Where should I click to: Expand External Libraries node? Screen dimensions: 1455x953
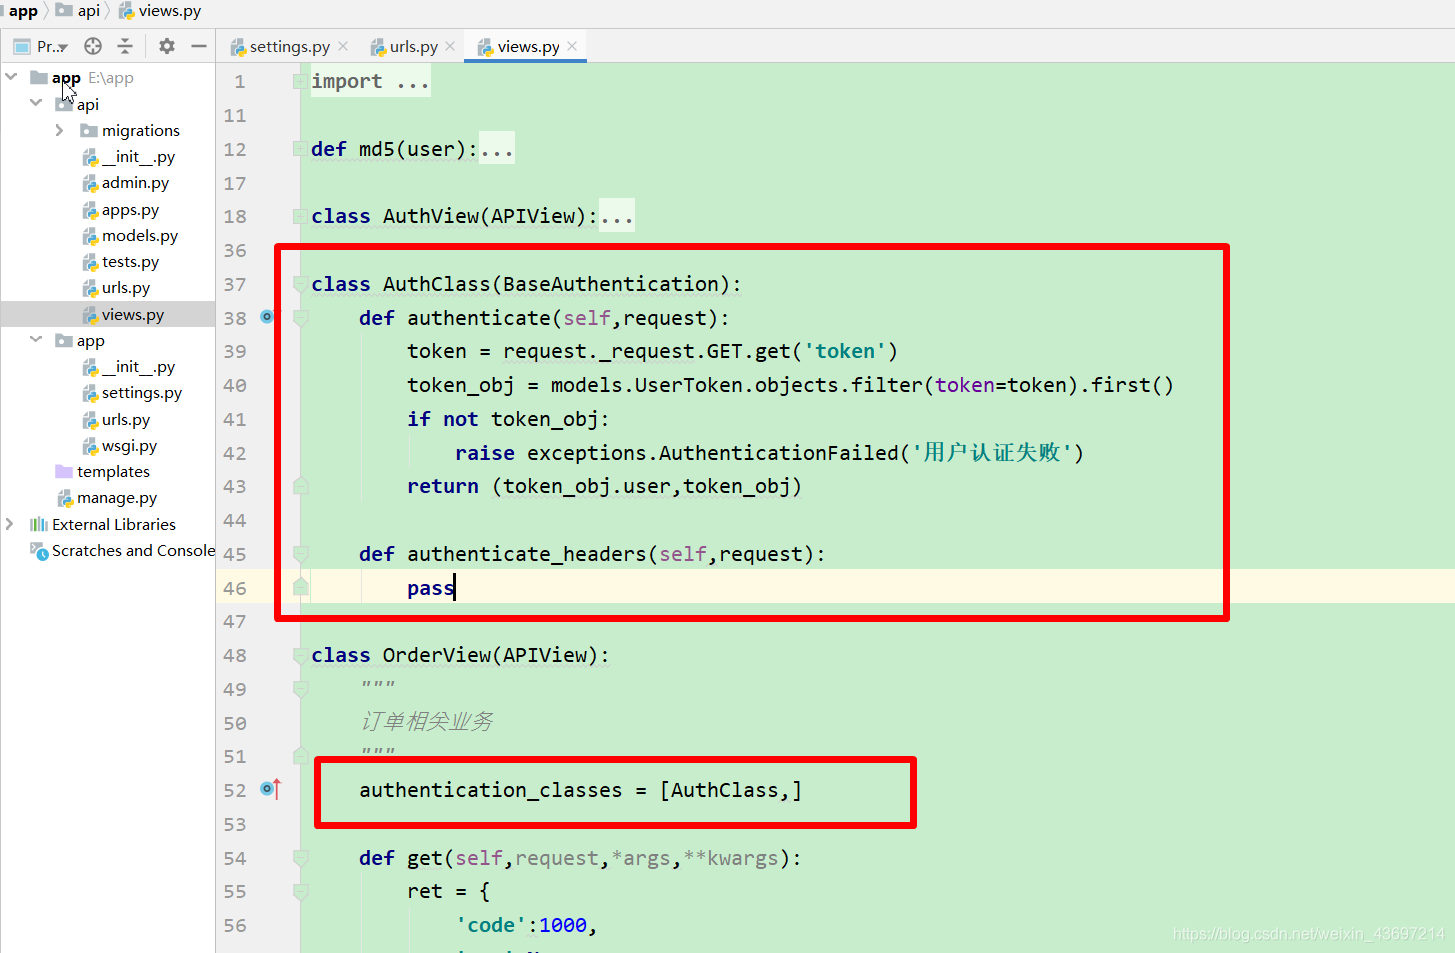tap(10, 524)
